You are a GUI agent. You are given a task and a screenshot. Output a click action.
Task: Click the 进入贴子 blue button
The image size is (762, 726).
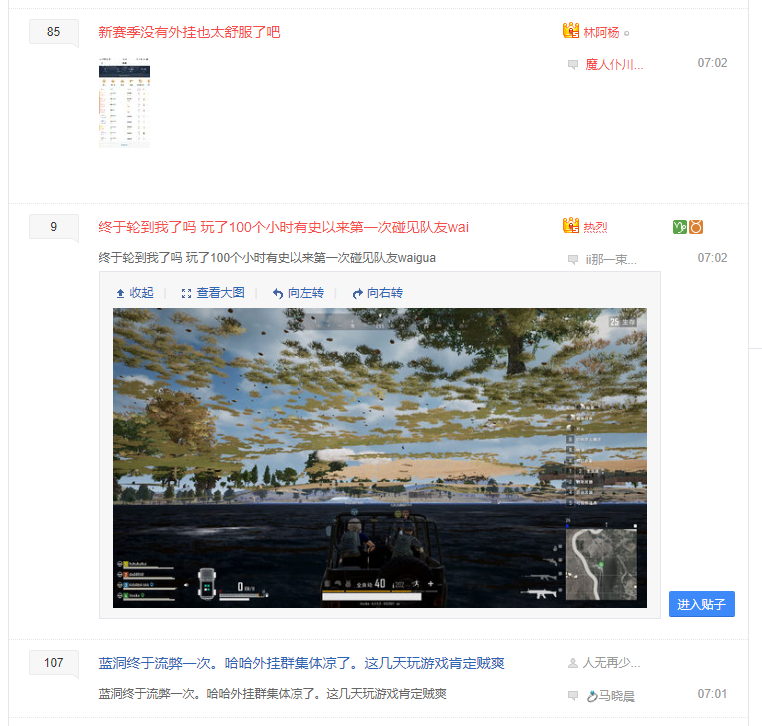[x=701, y=604]
